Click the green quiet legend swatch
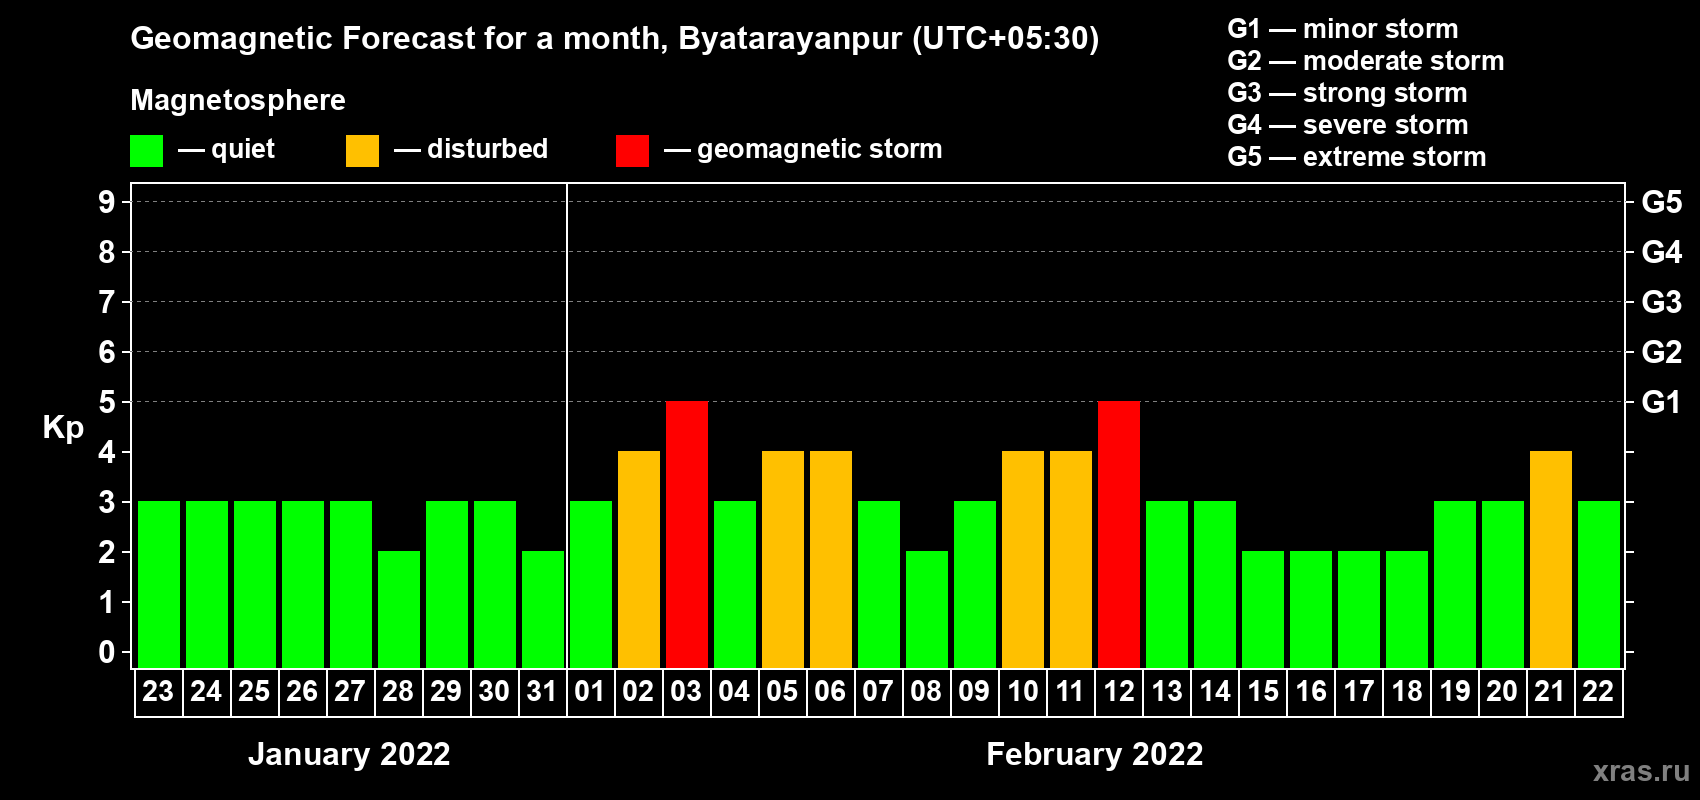Viewport: 1700px width, 800px height. point(147,151)
